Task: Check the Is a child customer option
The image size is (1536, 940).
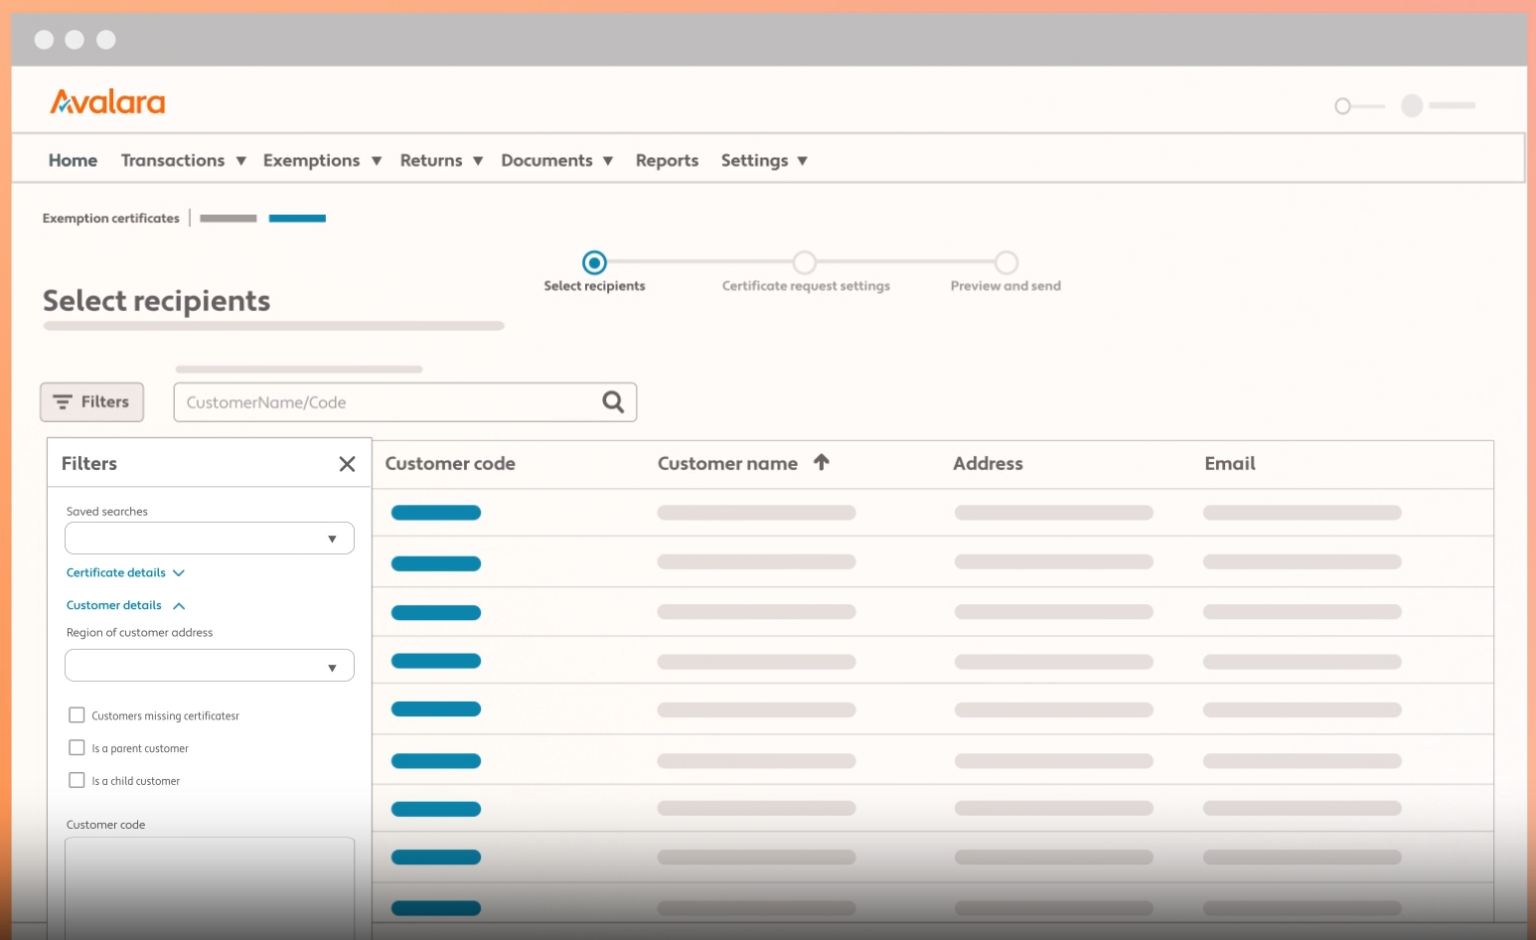Action: tap(77, 780)
